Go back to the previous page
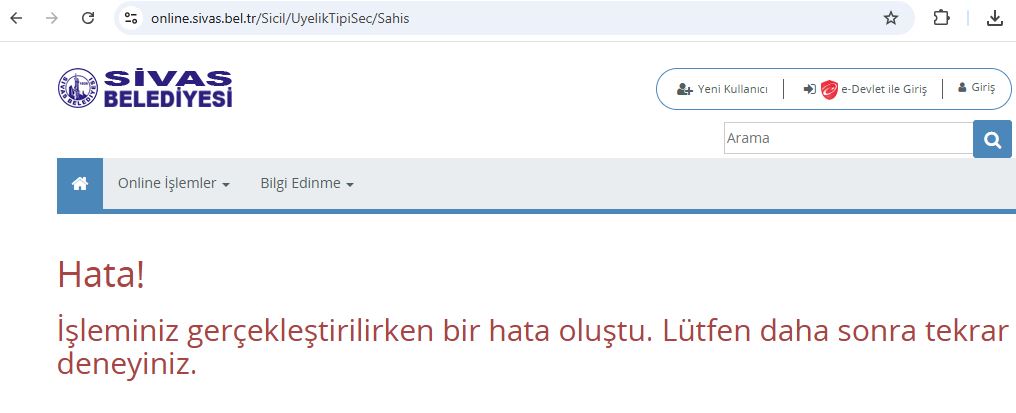Screen dimensions: 1016x413 16,18
